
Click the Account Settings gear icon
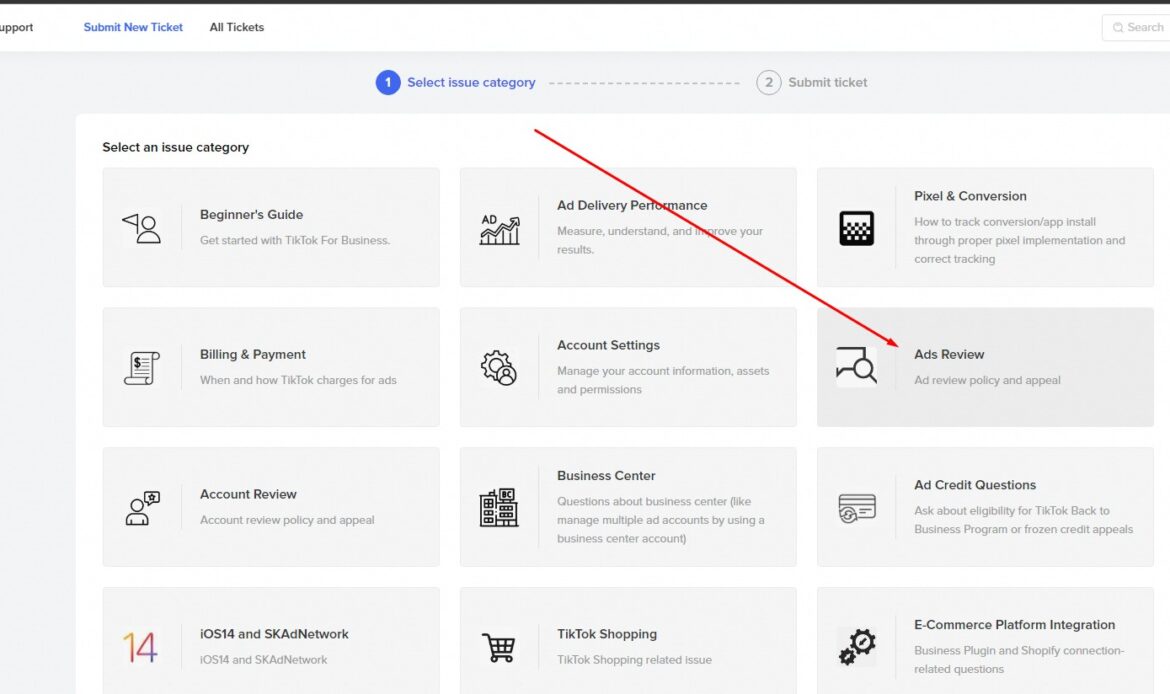click(499, 367)
